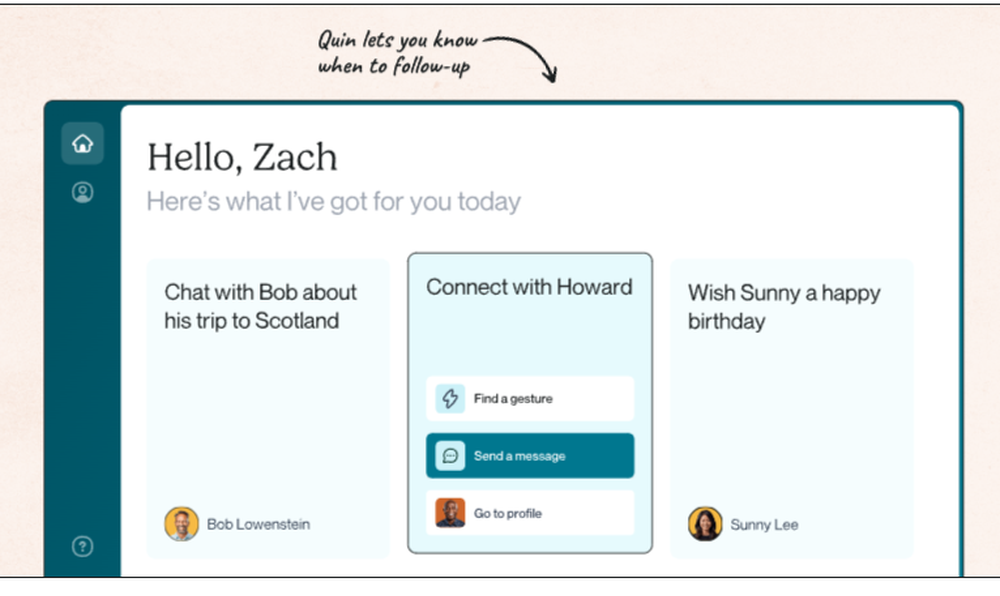Open the contacts profile icon in sidebar
1000x596 pixels.
pyautogui.click(x=82, y=192)
